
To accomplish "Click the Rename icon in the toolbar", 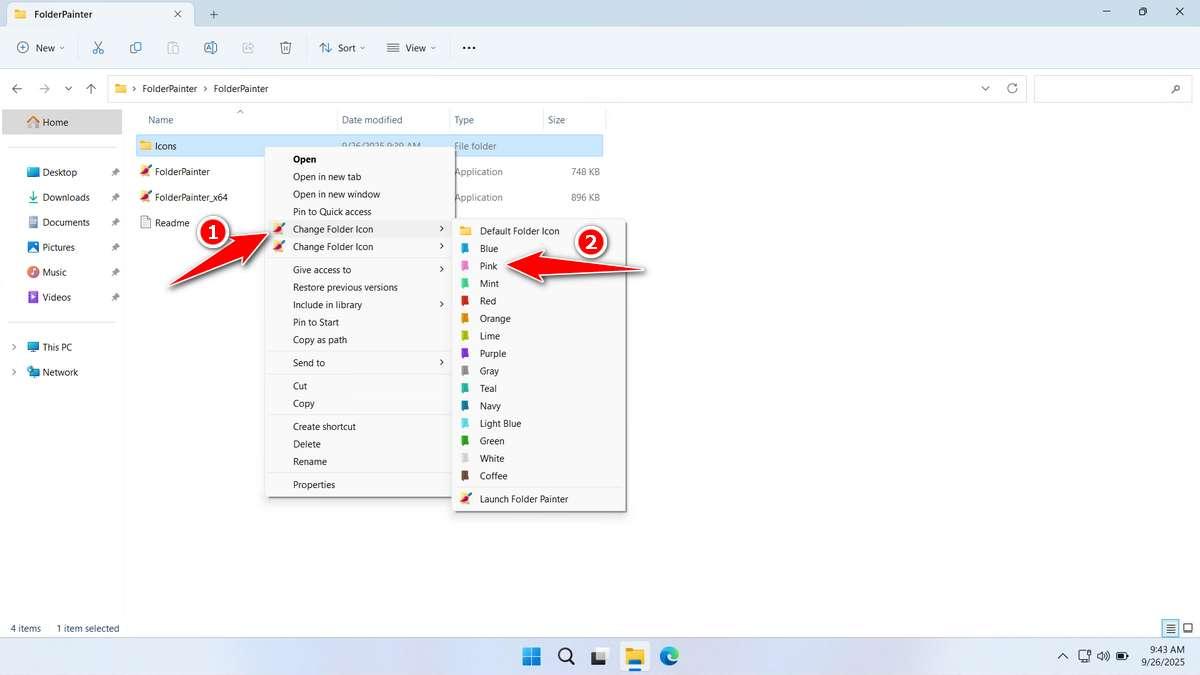I will coord(211,47).
